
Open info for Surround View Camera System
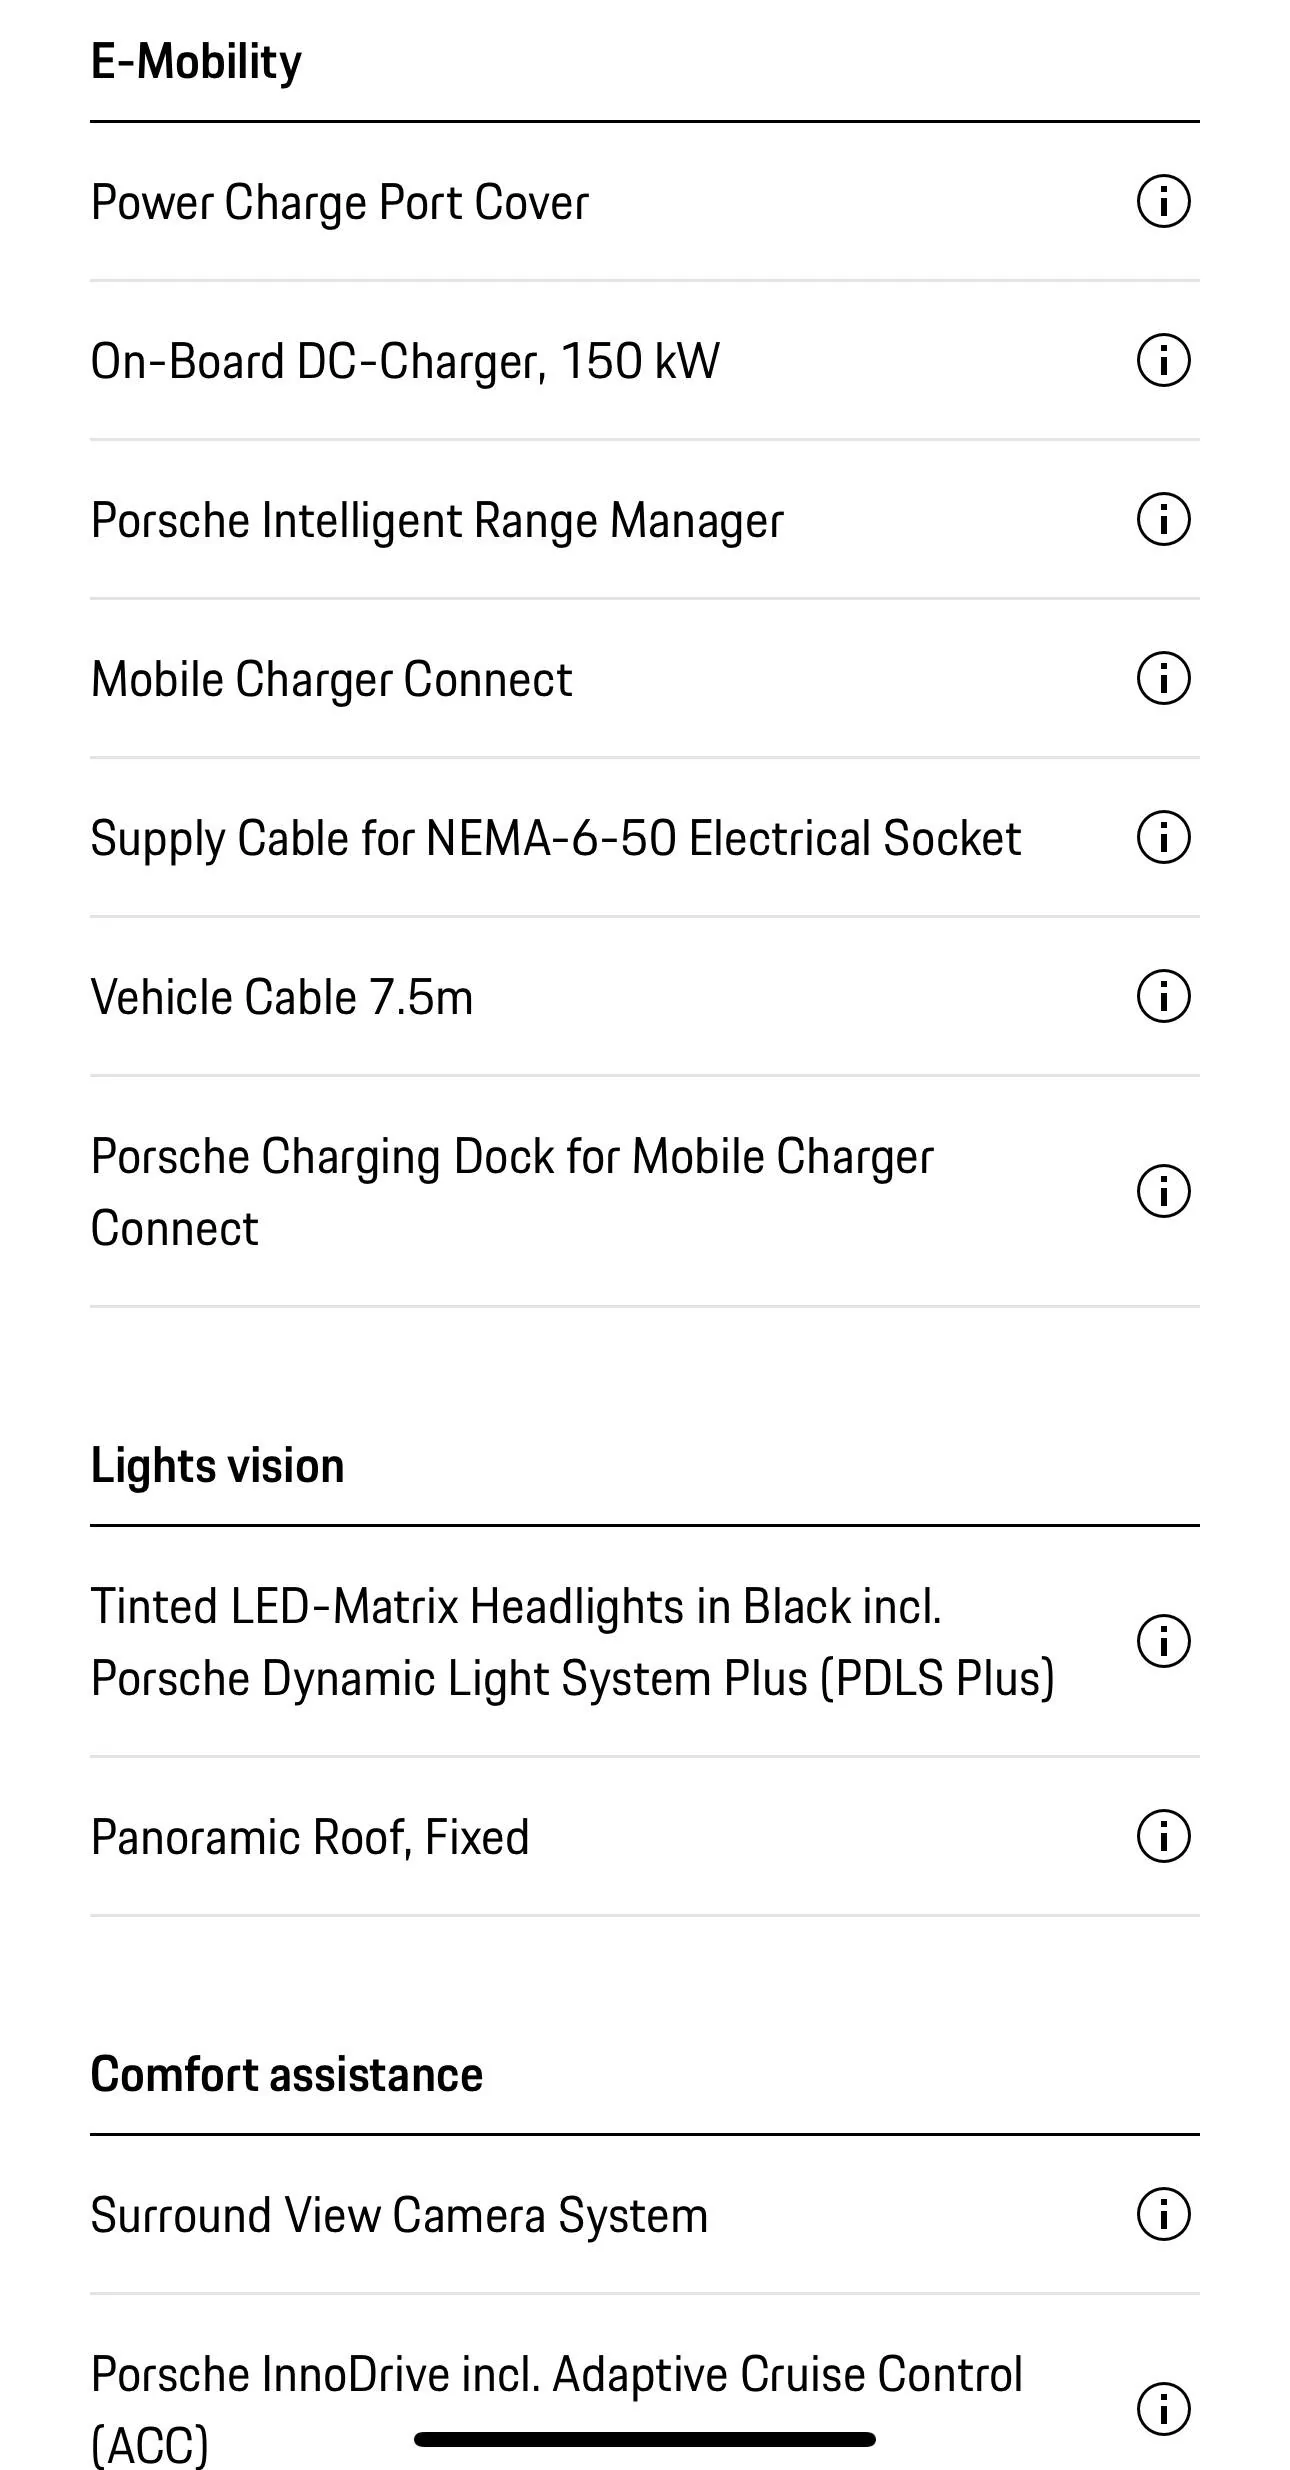[x=1163, y=2213]
